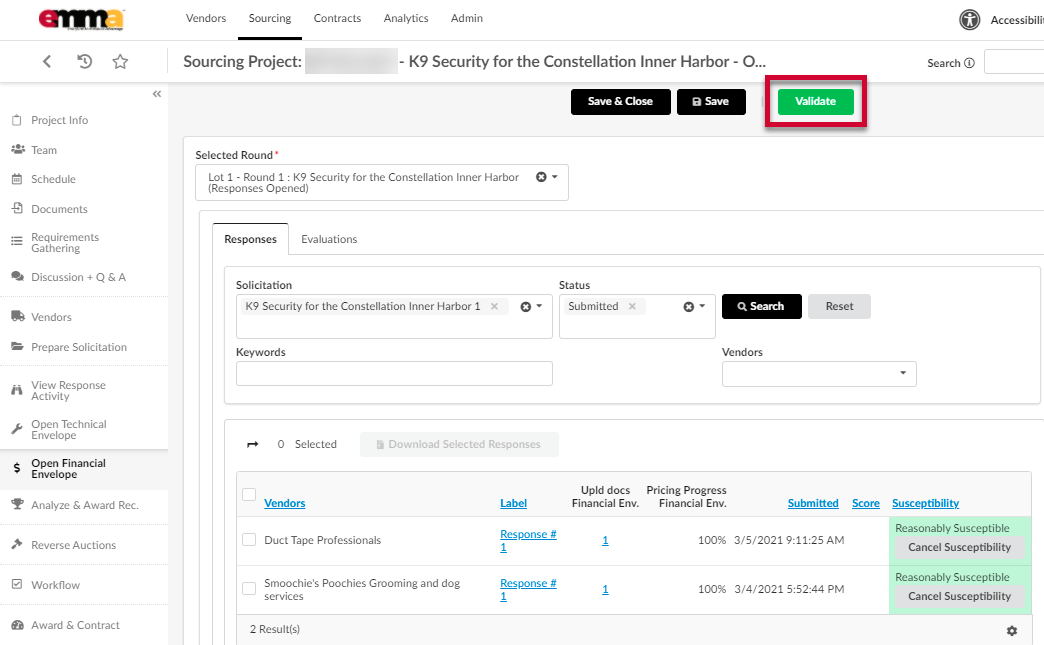Click the Save button

[711, 102]
